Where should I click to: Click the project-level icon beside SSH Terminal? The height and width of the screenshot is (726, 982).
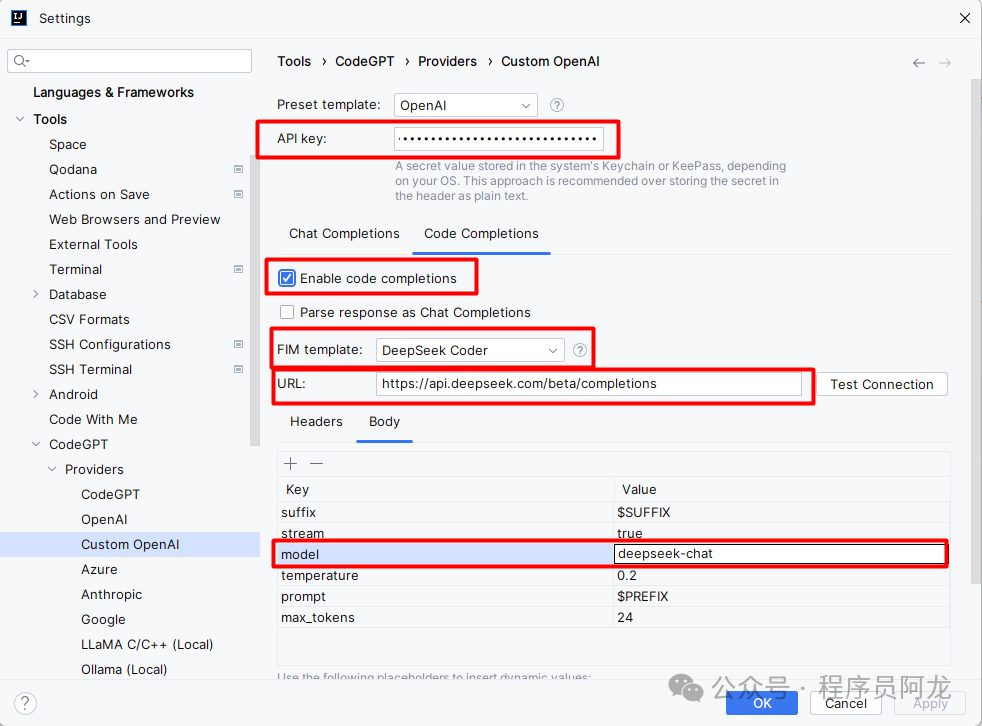click(x=238, y=370)
